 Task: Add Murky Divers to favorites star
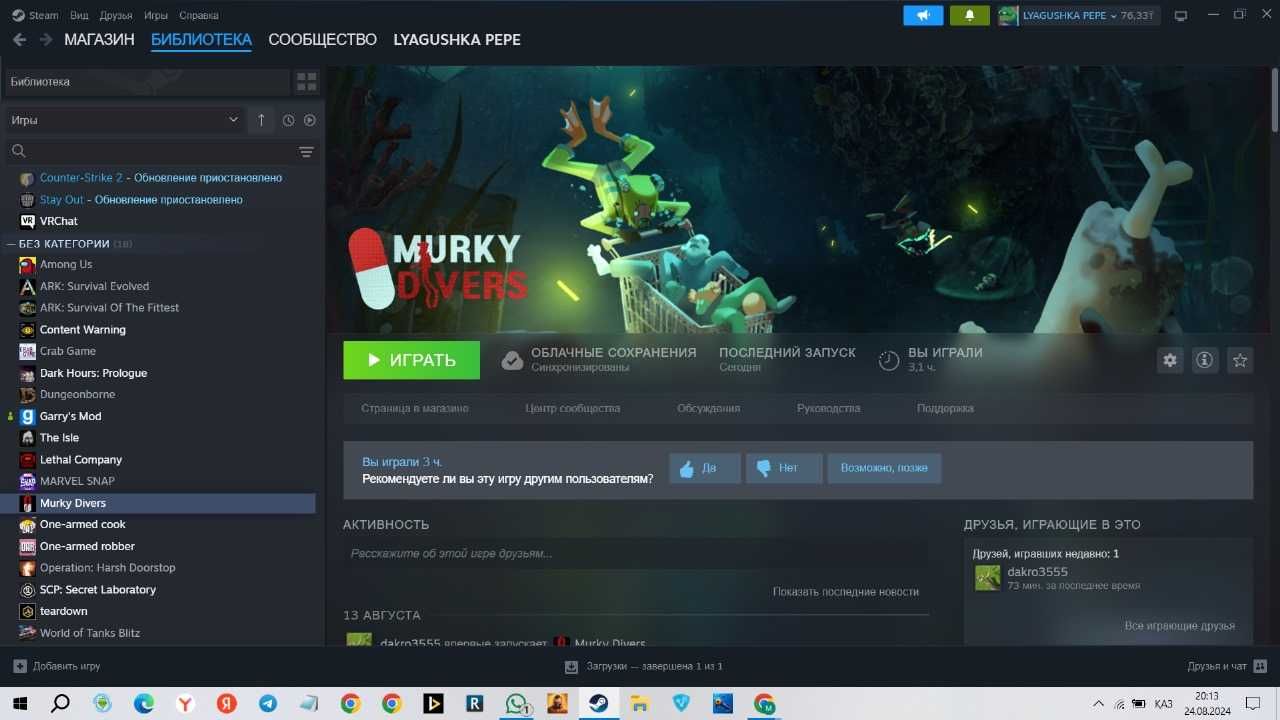coord(1240,360)
